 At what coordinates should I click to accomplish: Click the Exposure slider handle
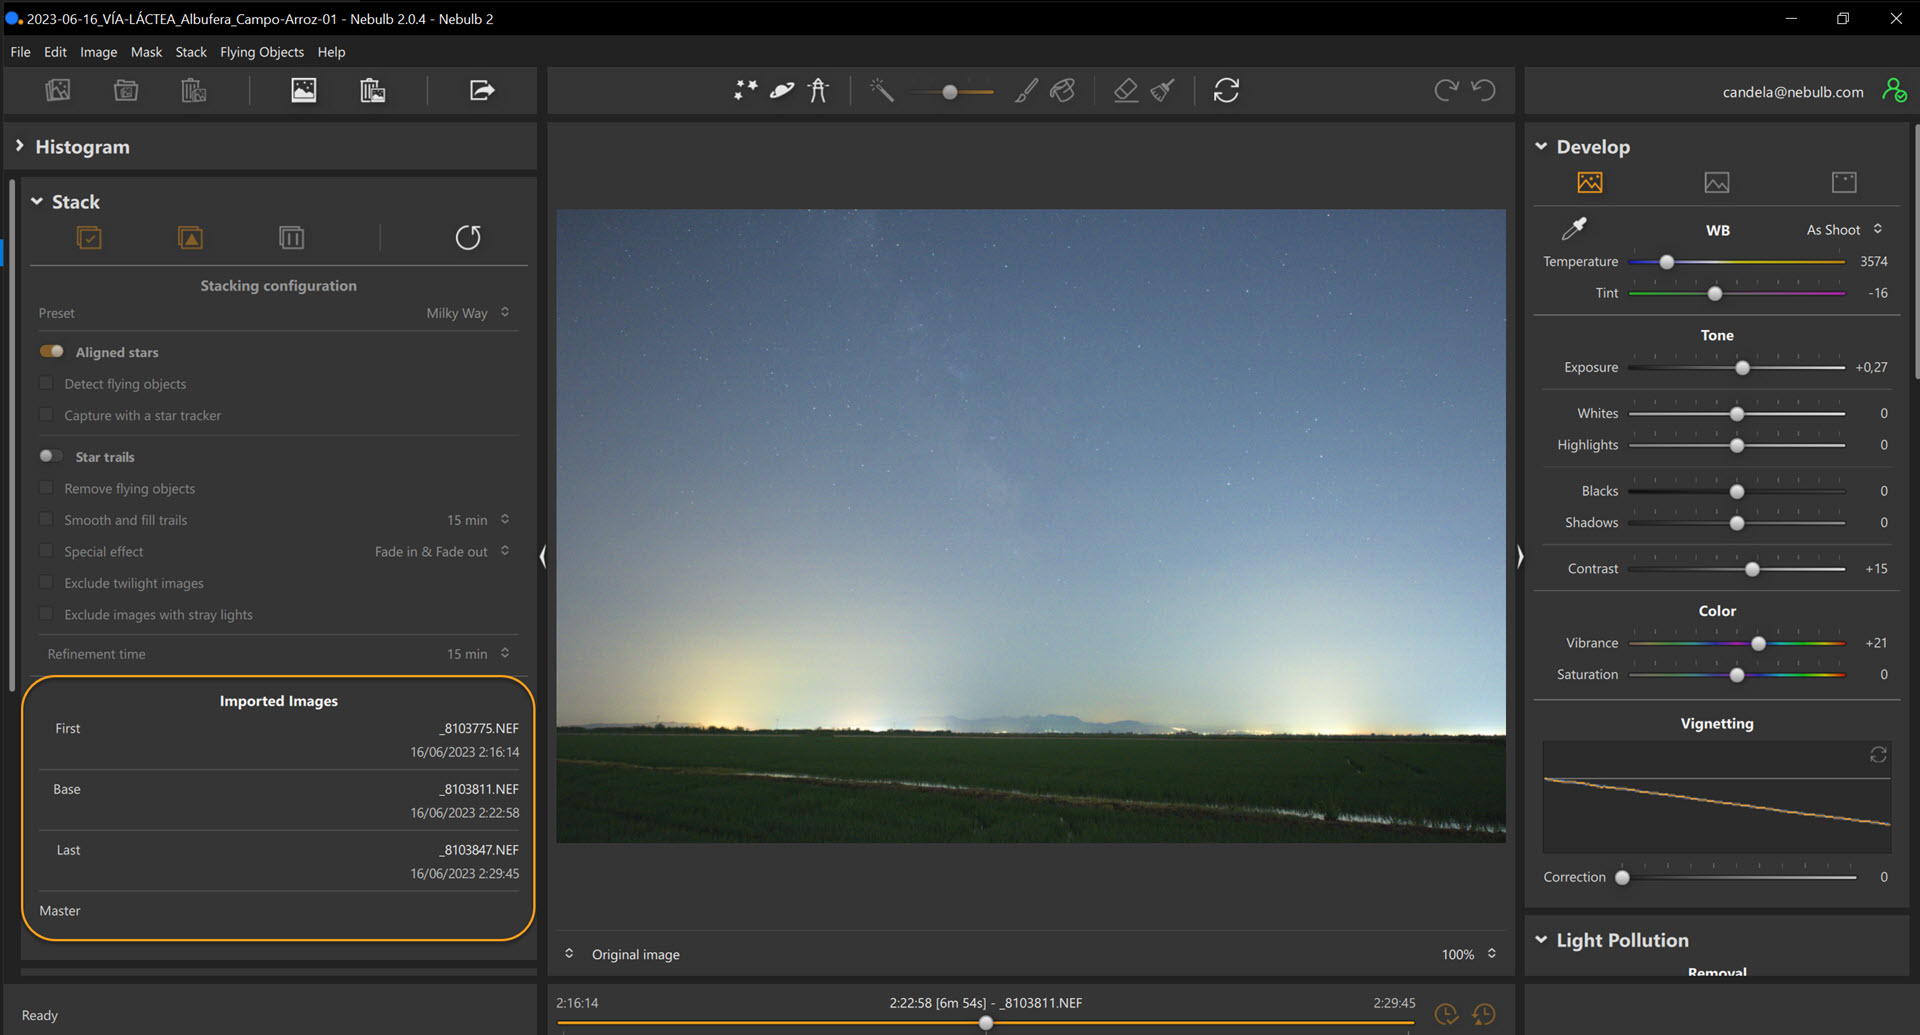[x=1743, y=368]
